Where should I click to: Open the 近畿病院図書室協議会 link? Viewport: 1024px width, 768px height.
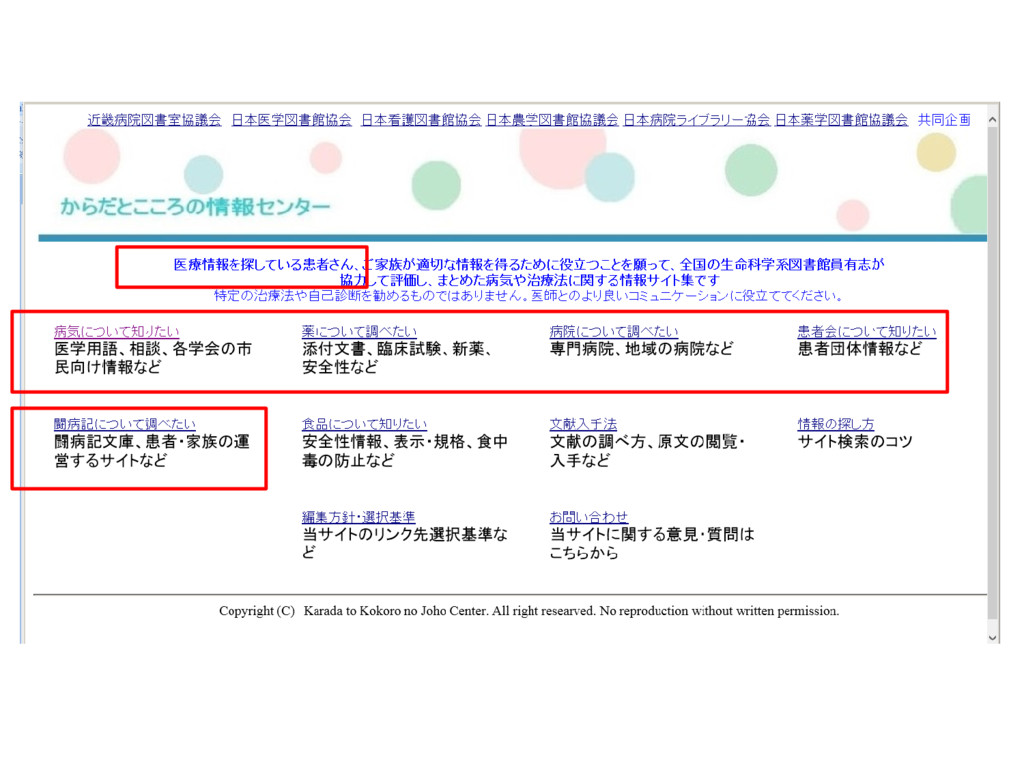tap(154, 120)
